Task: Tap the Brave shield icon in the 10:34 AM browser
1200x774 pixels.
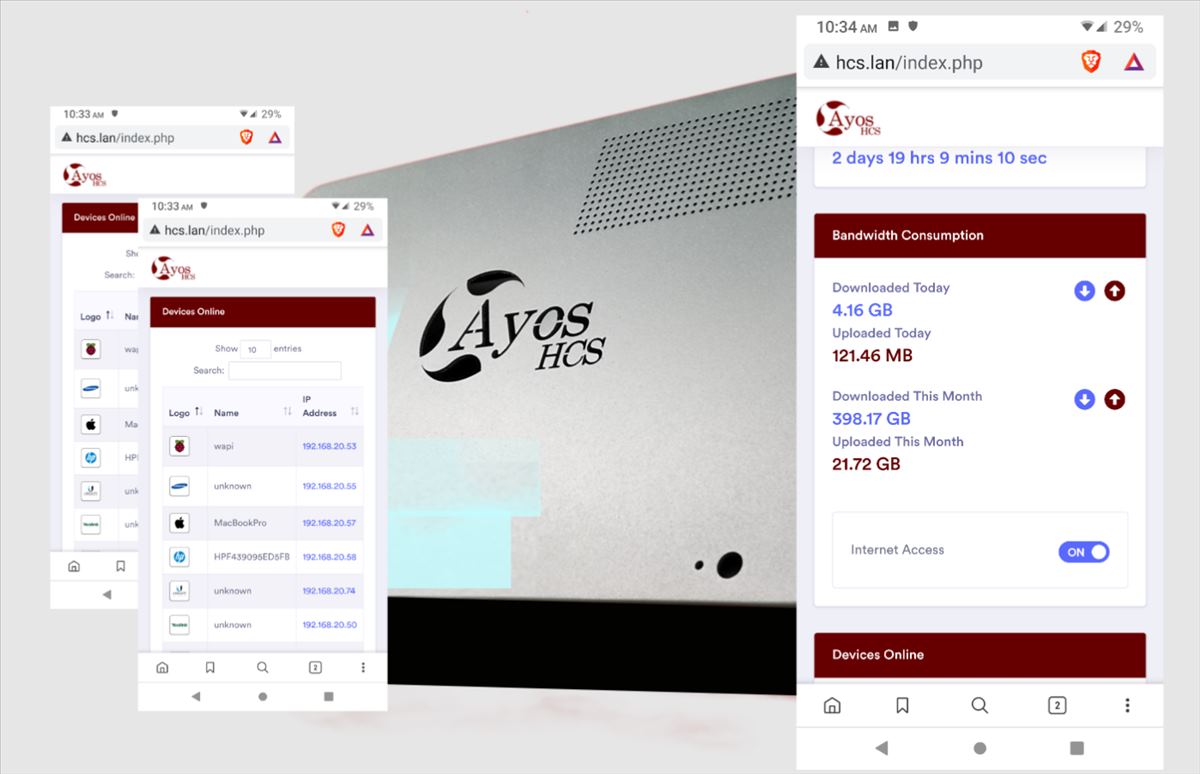Action: pyautogui.click(x=1090, y=62)
